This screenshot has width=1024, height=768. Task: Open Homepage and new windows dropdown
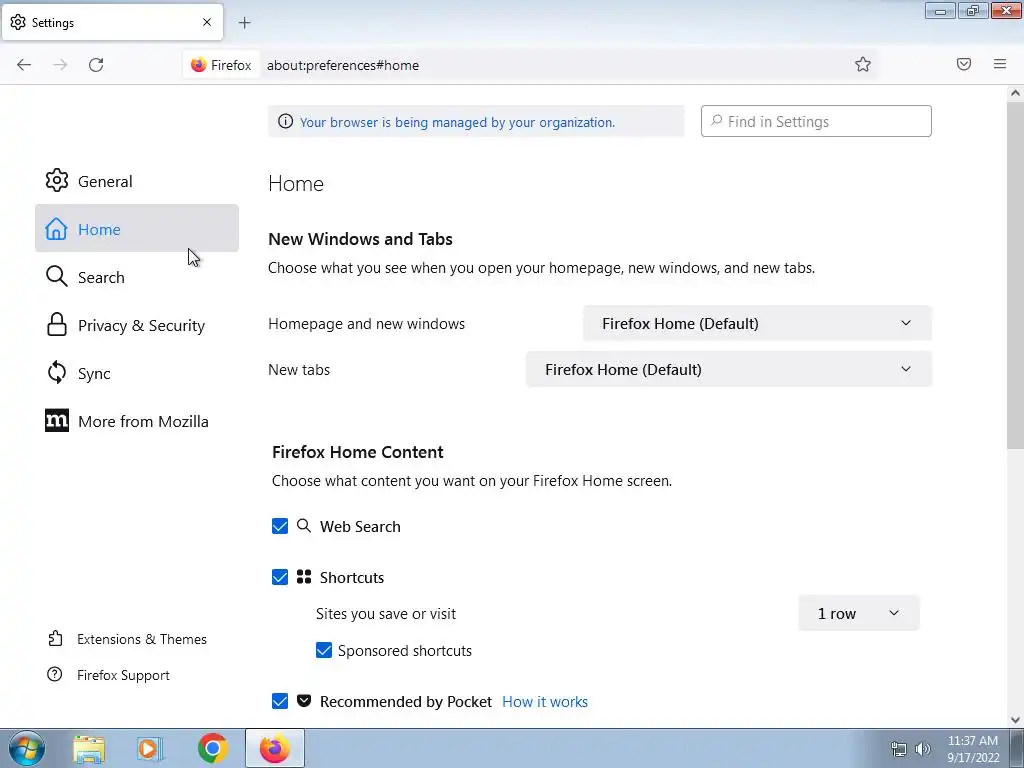(x=757, y=323)
